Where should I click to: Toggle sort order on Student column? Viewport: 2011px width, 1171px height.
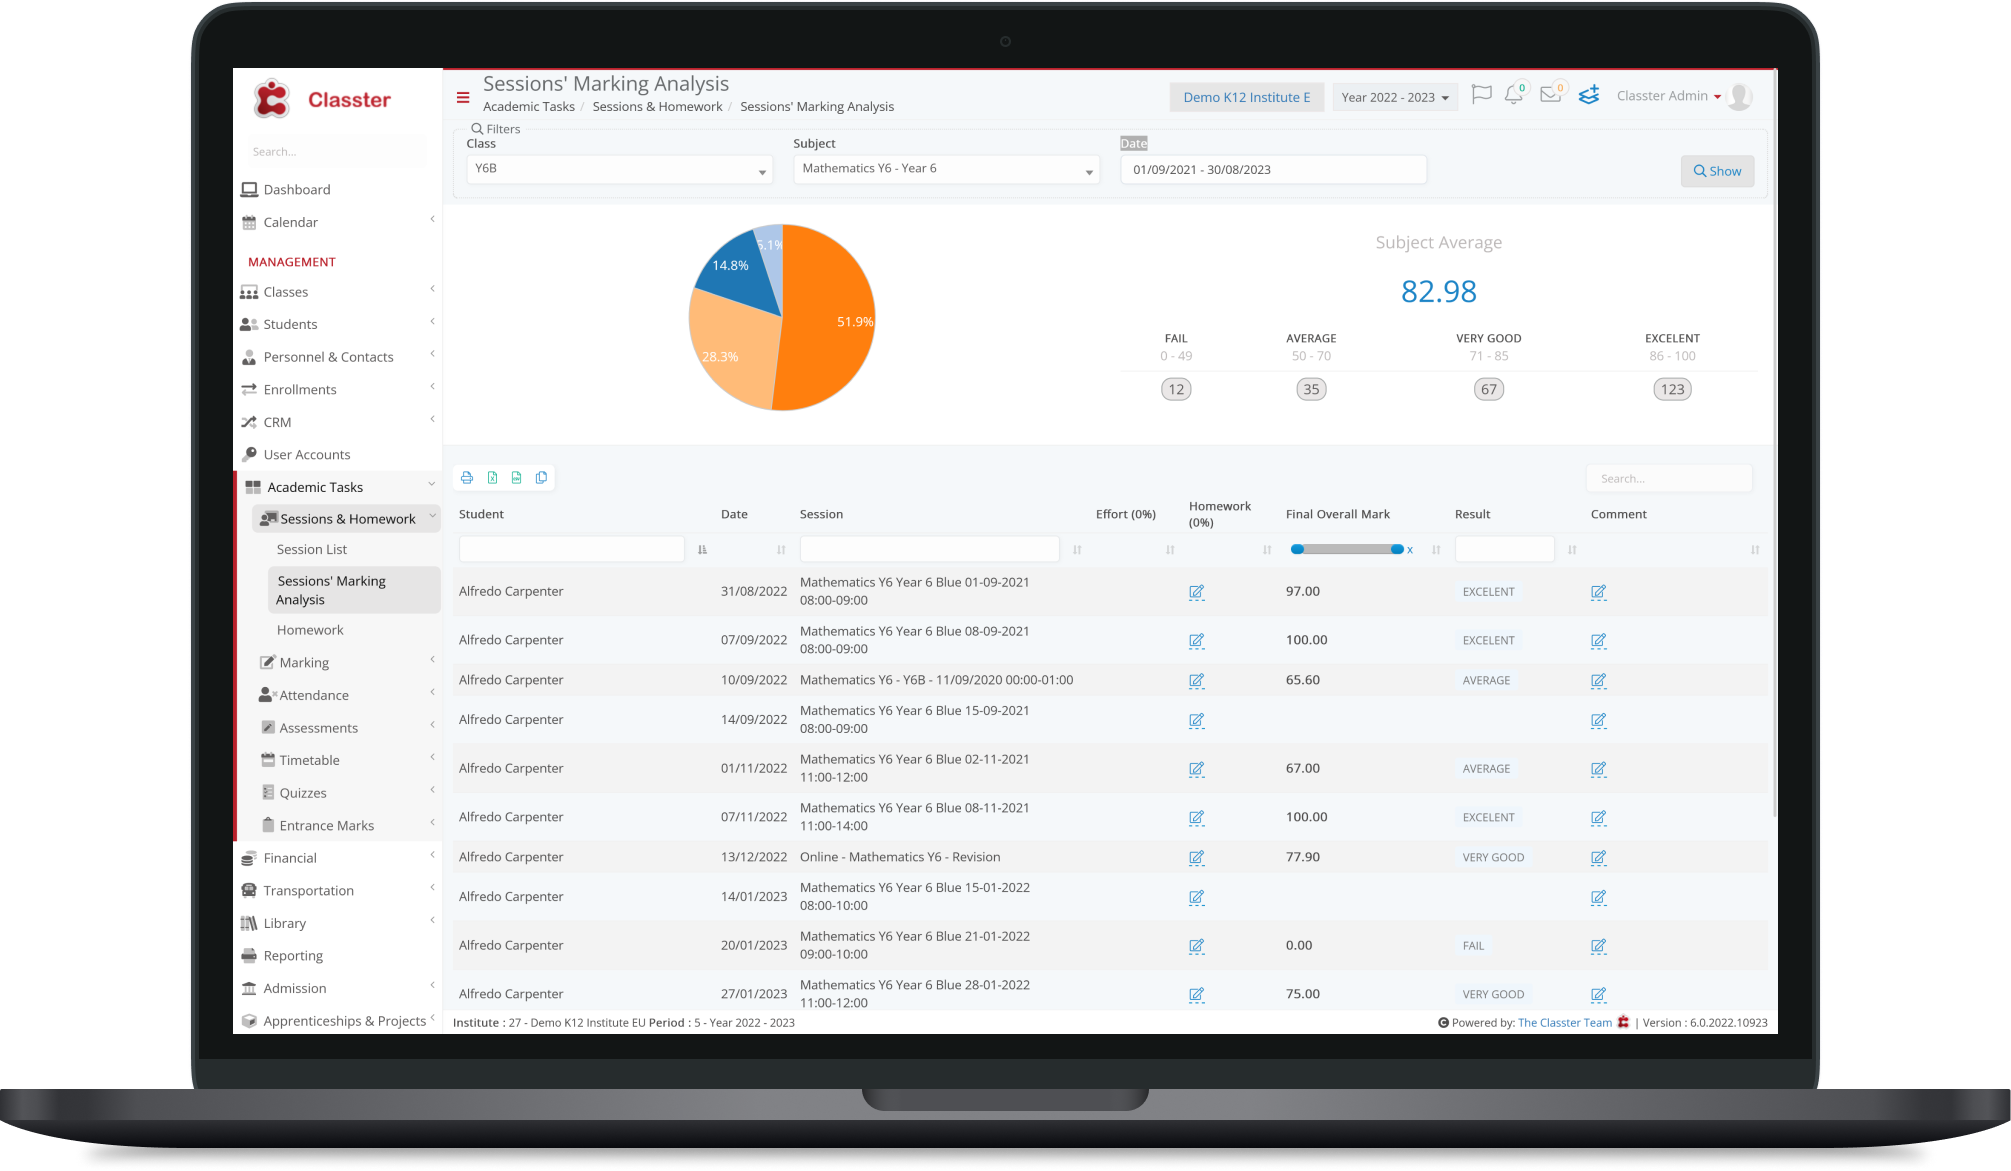pyautogui.click(x=702, y=550)
